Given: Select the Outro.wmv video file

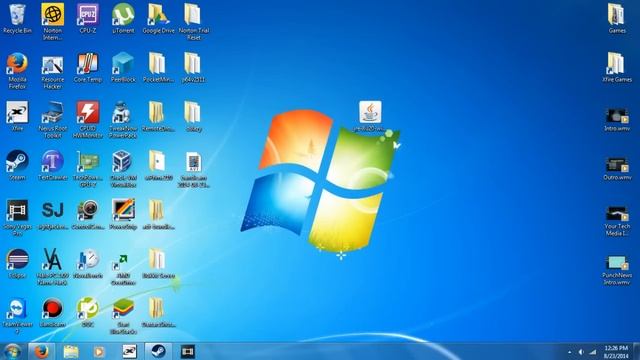Looking at the screenshot, I should [617, 168].
